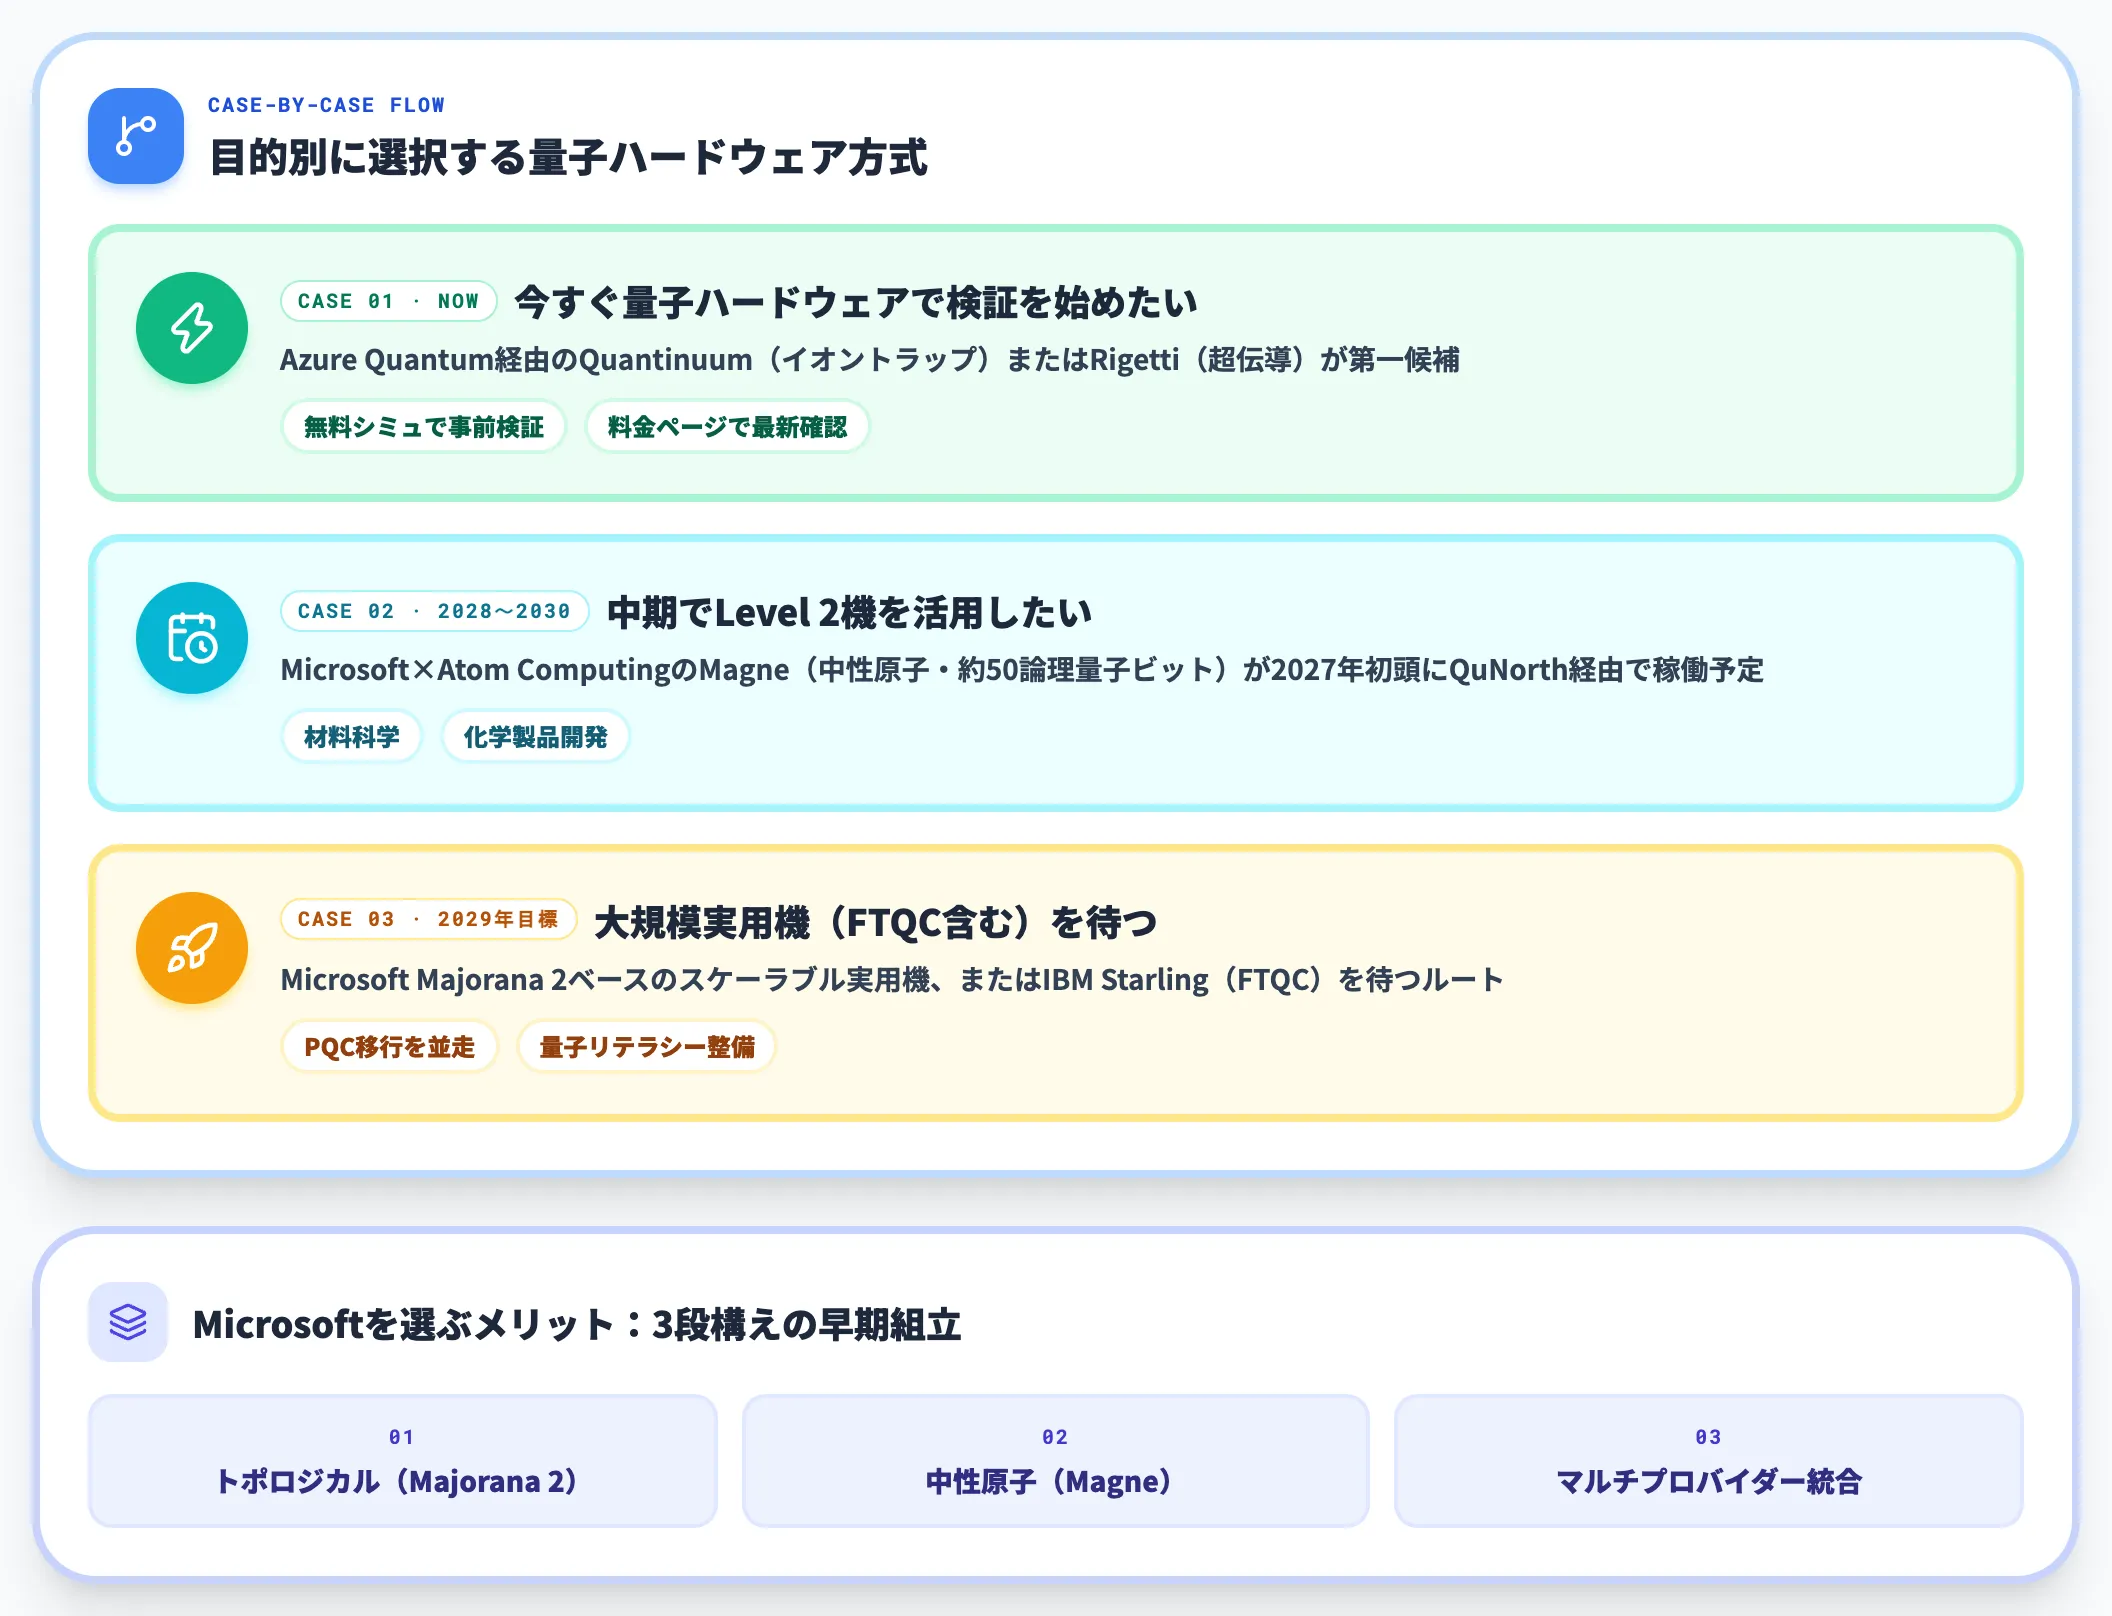Click the green lightning bolt icon
The image size is (2112, 1616).
coord(192,328)
